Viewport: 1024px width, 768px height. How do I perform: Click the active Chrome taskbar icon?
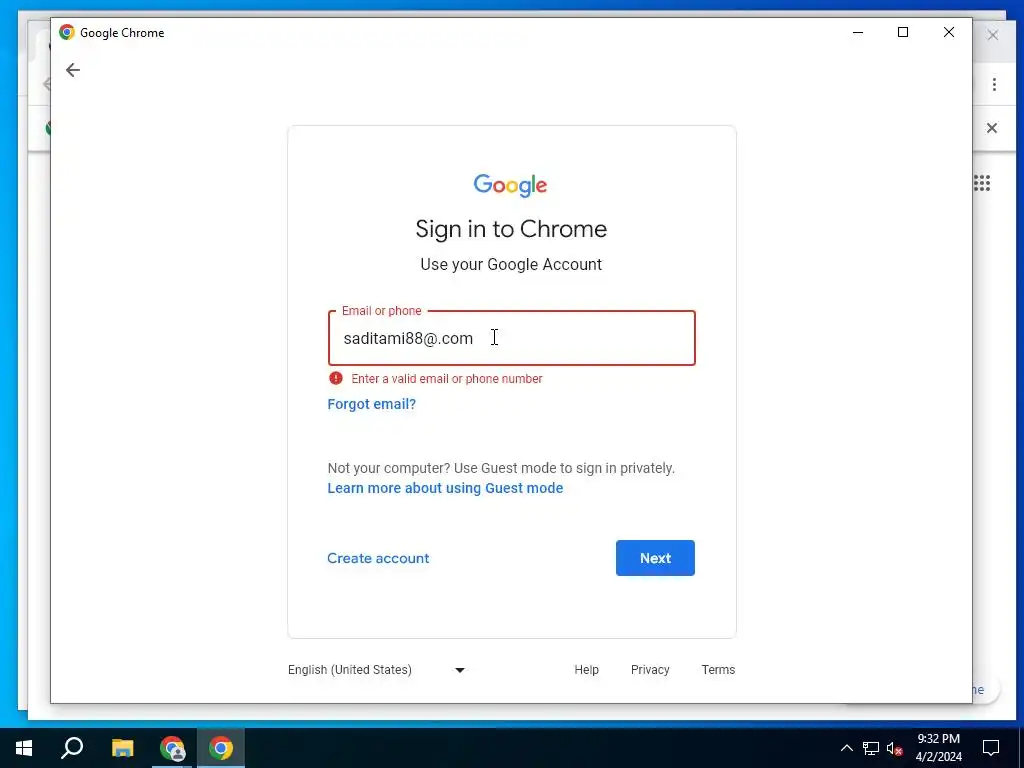click(221, 748)
